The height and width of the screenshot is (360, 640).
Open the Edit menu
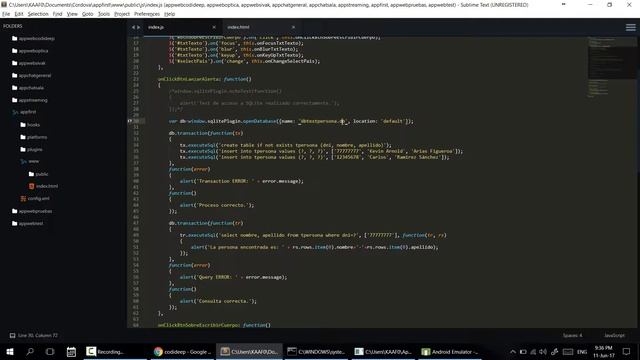(x=19, y=14)
